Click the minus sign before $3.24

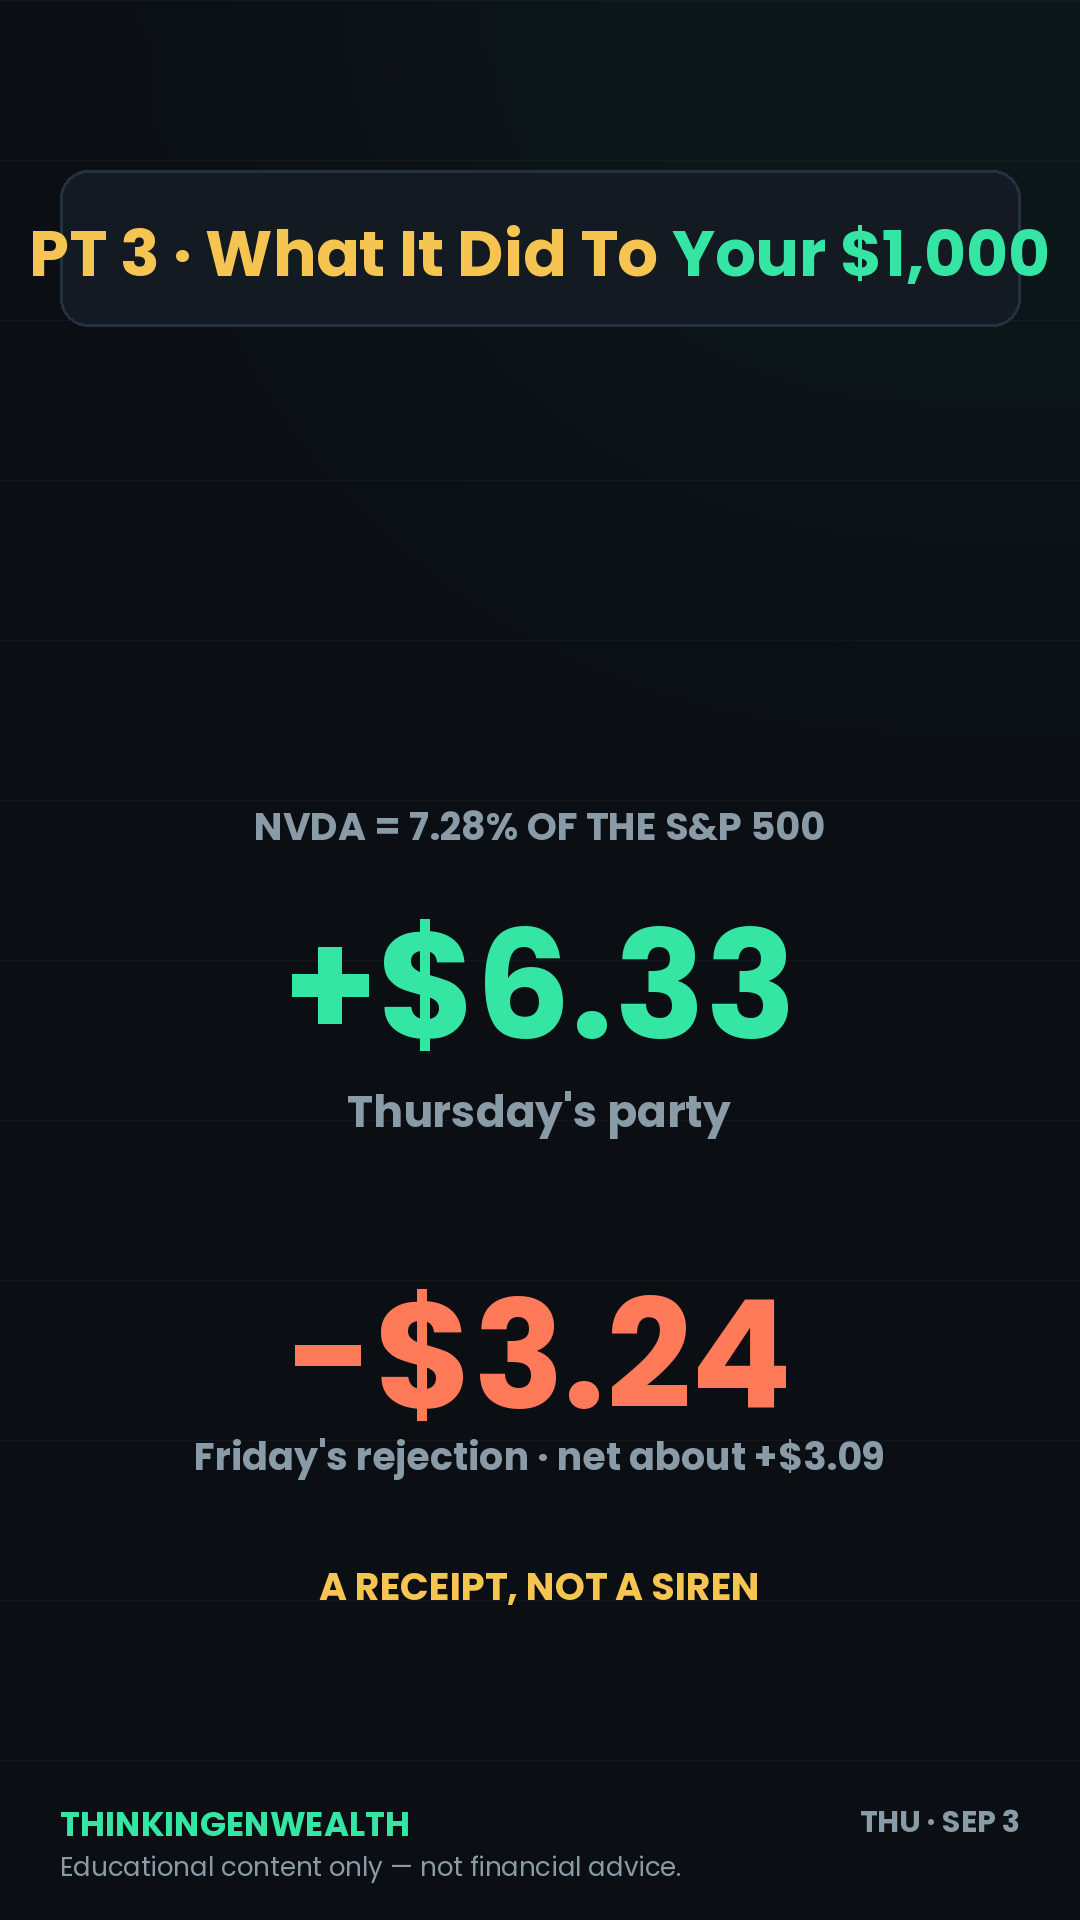point(328,1357)
